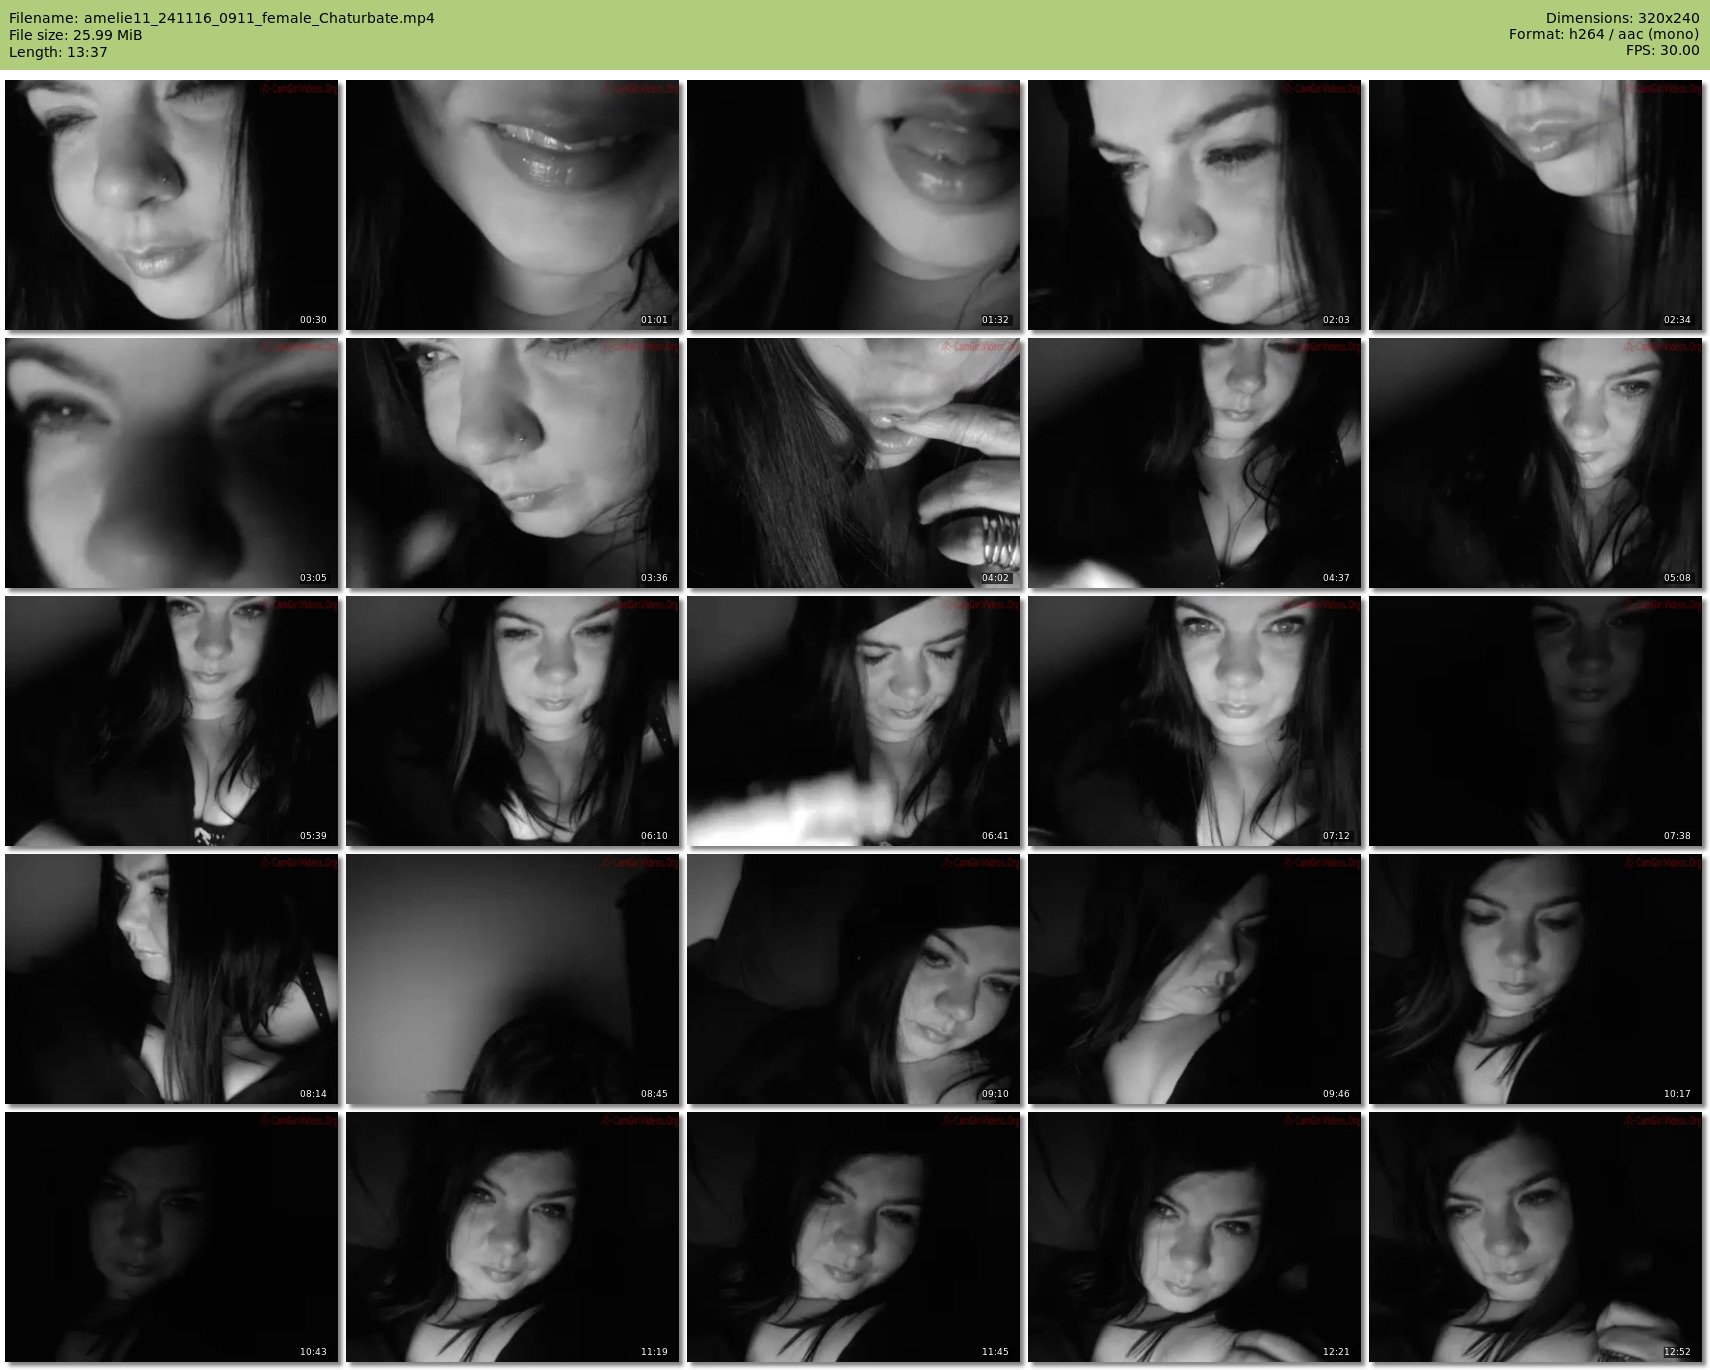Click the Format h264 / aac text
The image size is (1710, 1370).
click(1604, 35)
